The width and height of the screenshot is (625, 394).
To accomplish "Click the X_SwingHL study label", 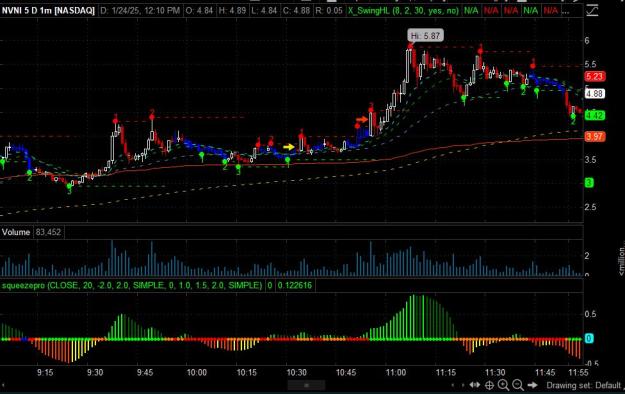I will point(403,11).
